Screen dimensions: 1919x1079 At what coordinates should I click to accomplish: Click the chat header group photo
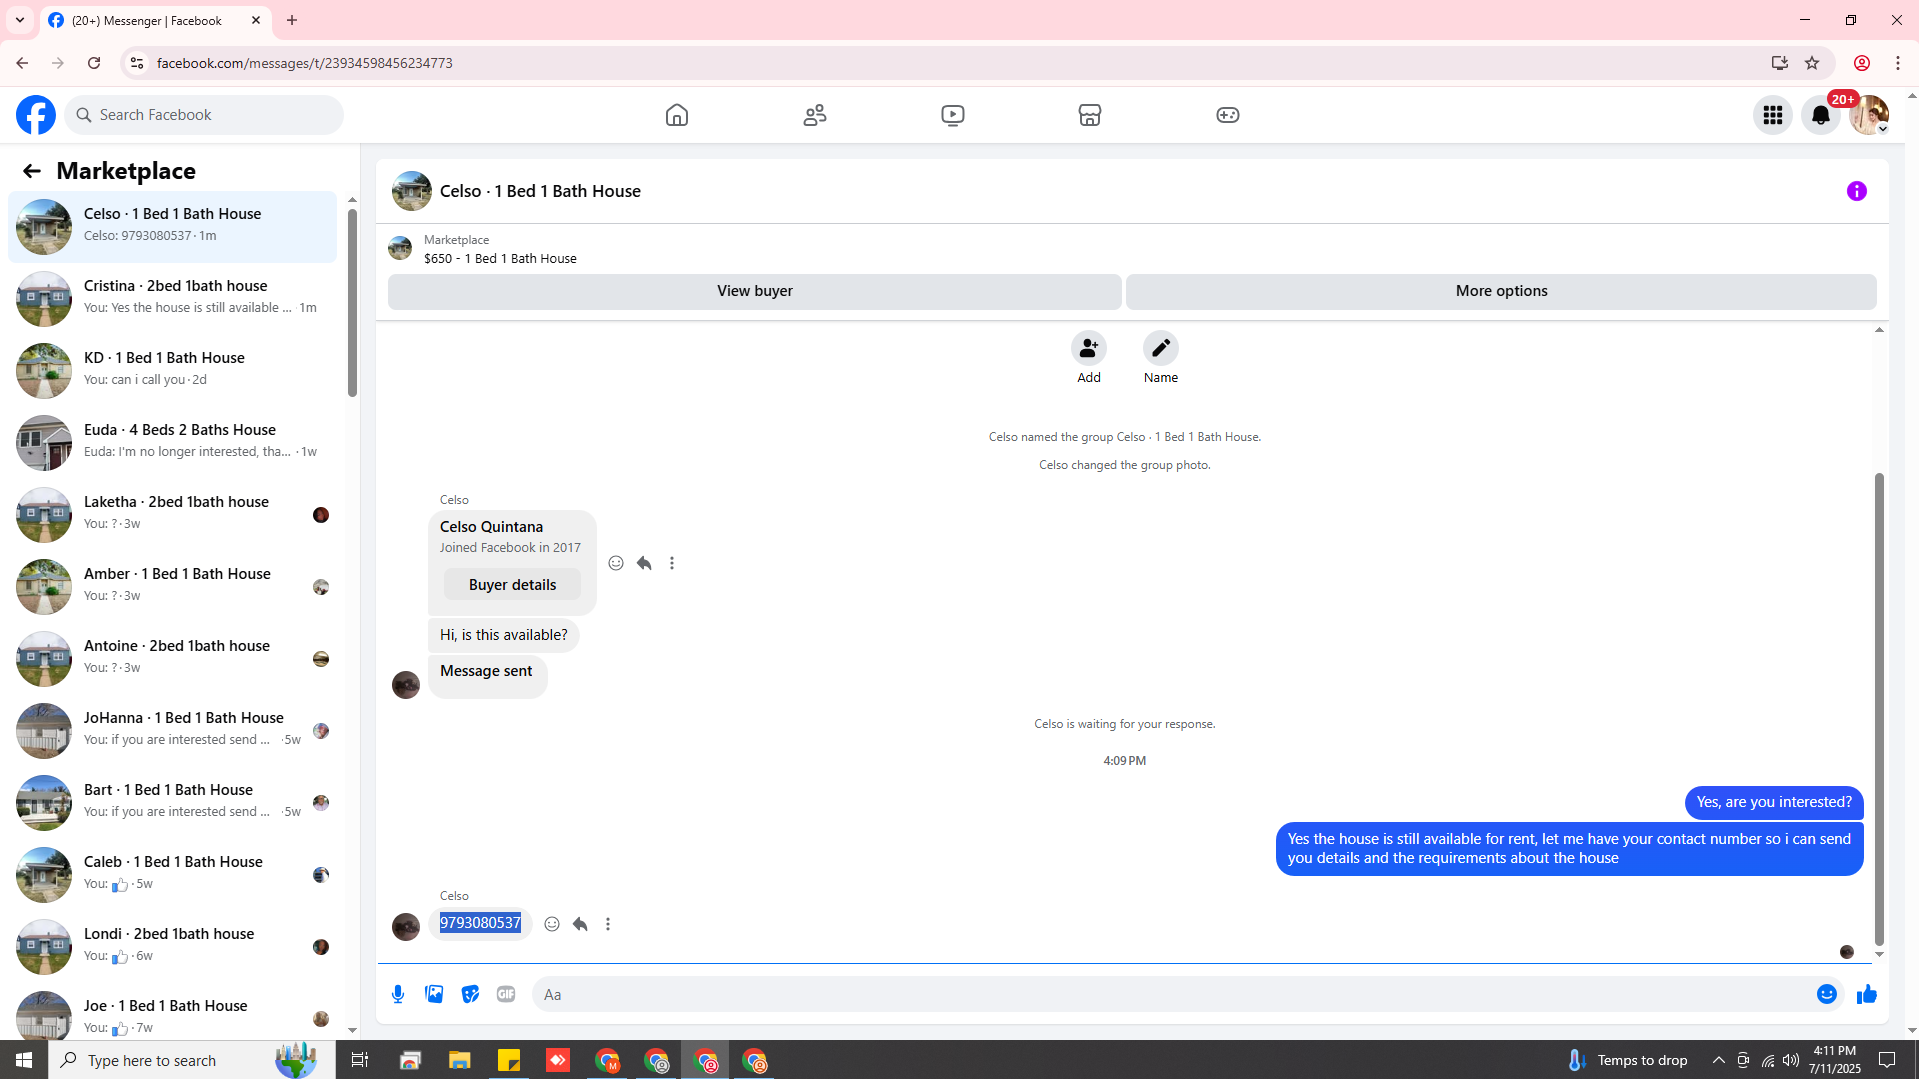[412, 191]
